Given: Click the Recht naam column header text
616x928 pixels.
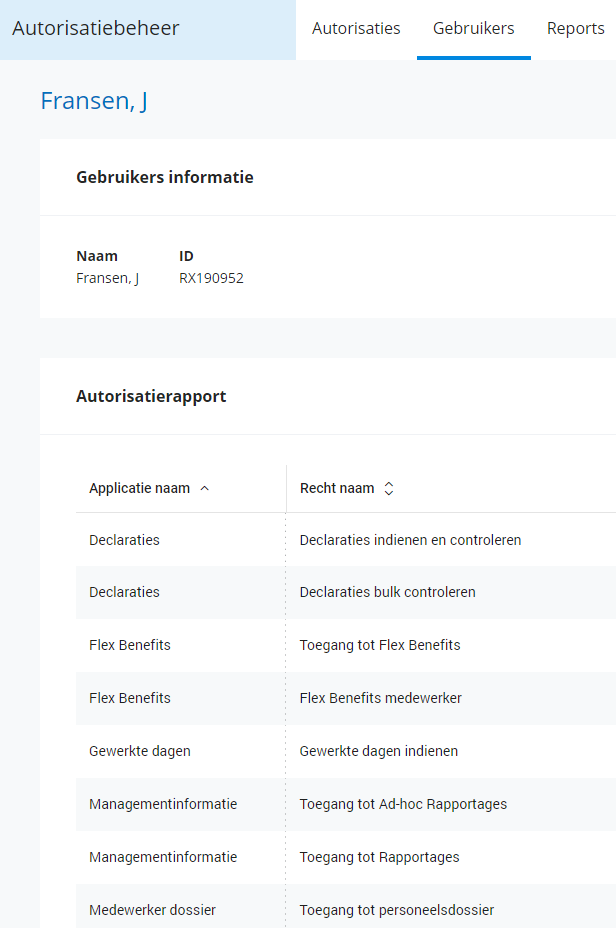Looking at the screenshot, I should 337,489.
